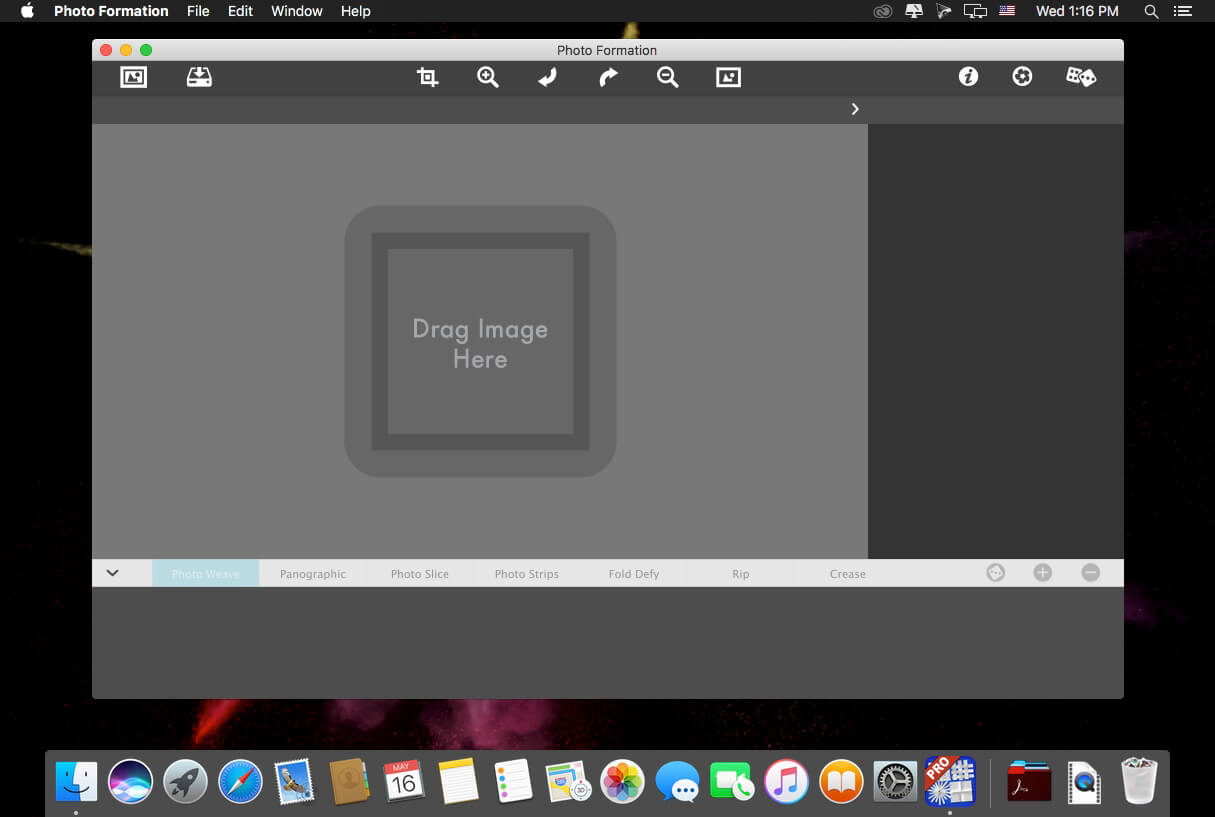Click the plus add button
This screenshot has width=1215, height=817.
(x=1042, y=573)
